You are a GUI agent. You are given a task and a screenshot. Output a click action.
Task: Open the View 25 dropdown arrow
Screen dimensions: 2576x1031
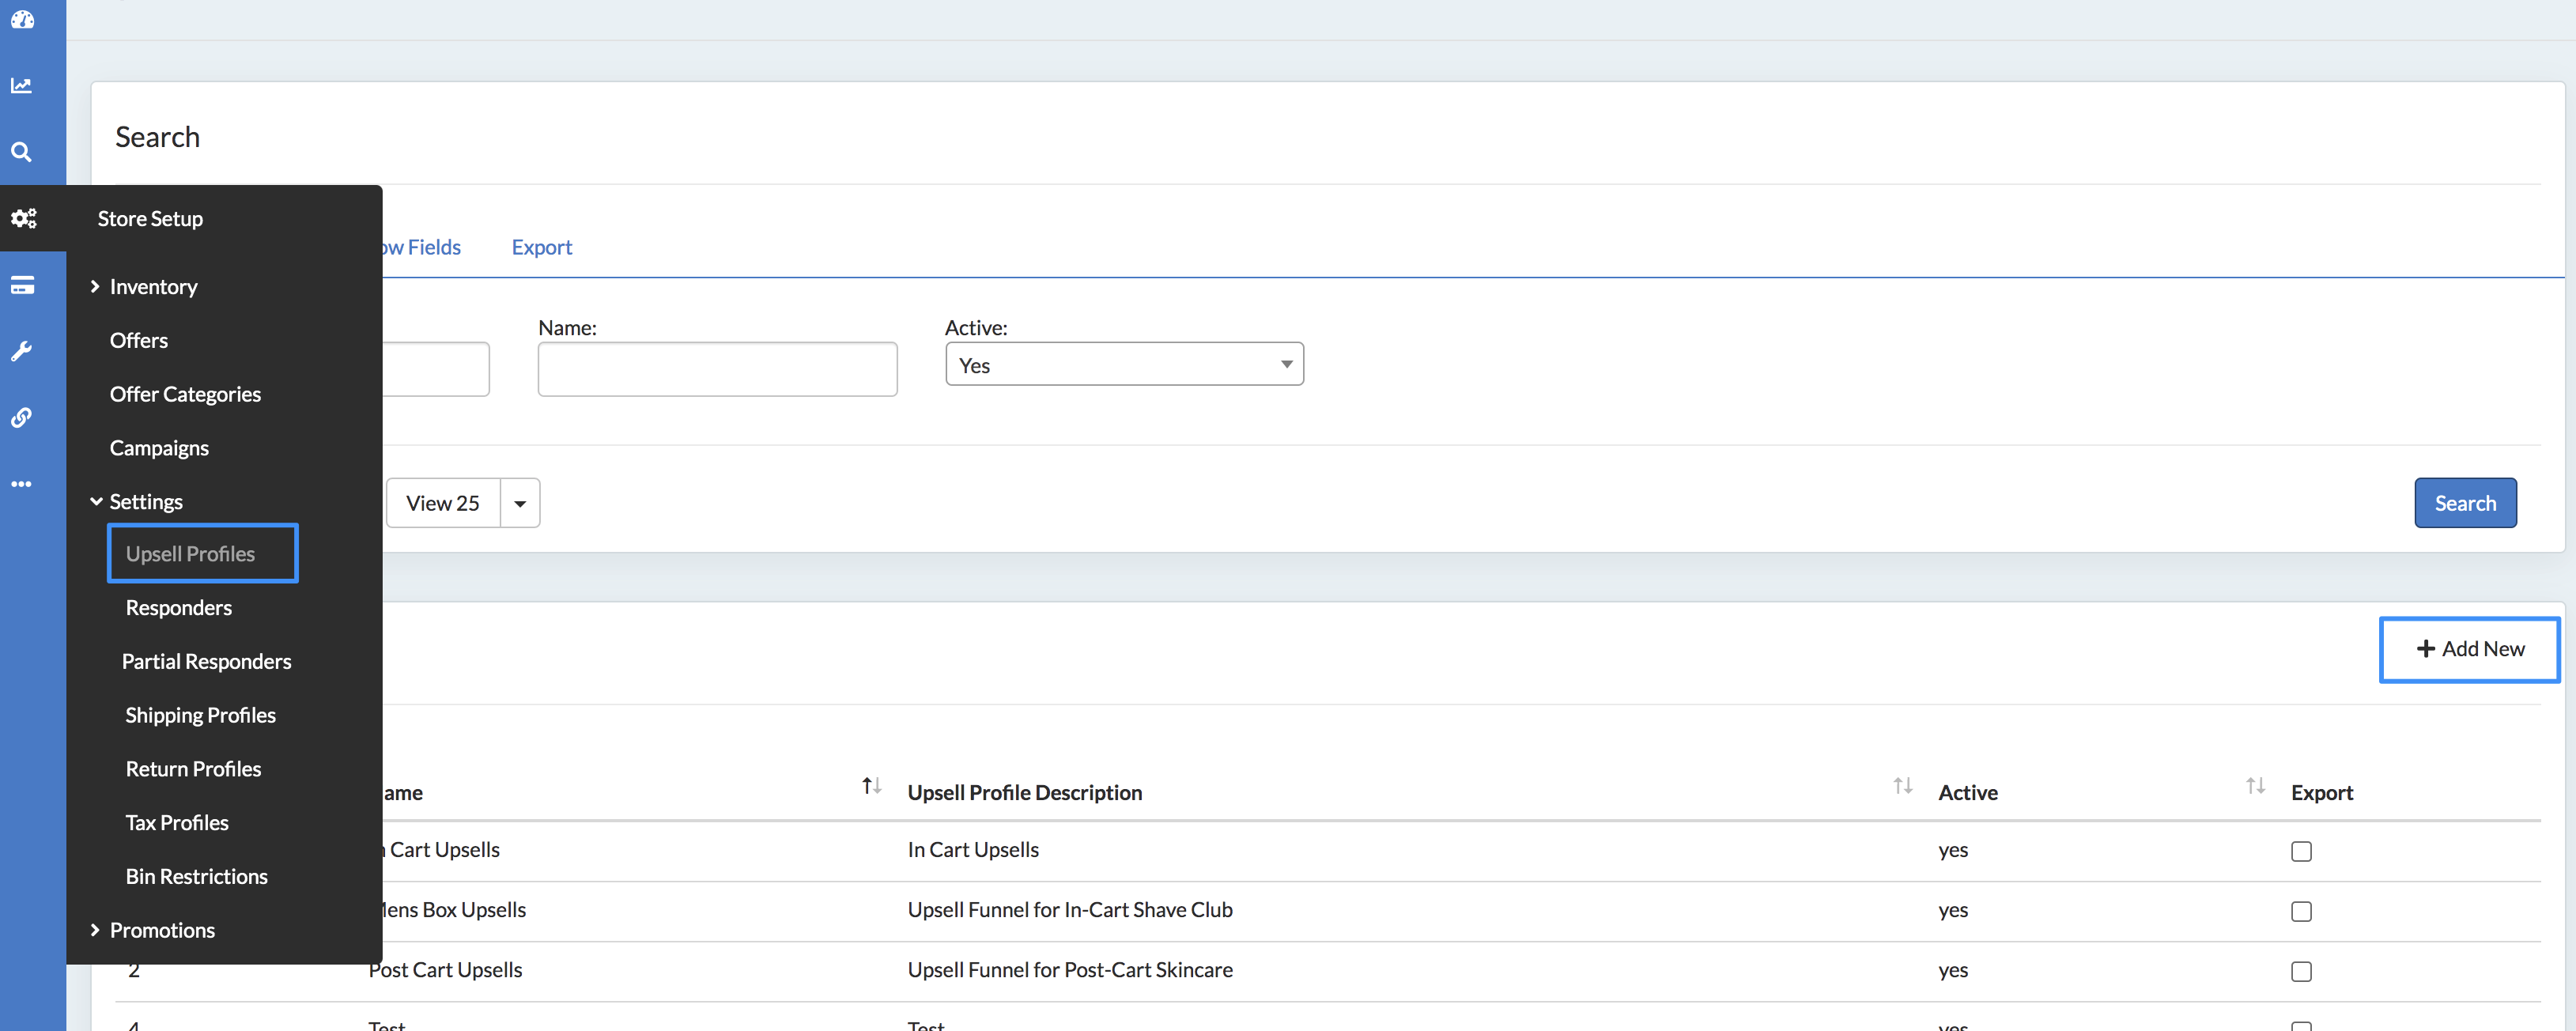click(520, 503)
